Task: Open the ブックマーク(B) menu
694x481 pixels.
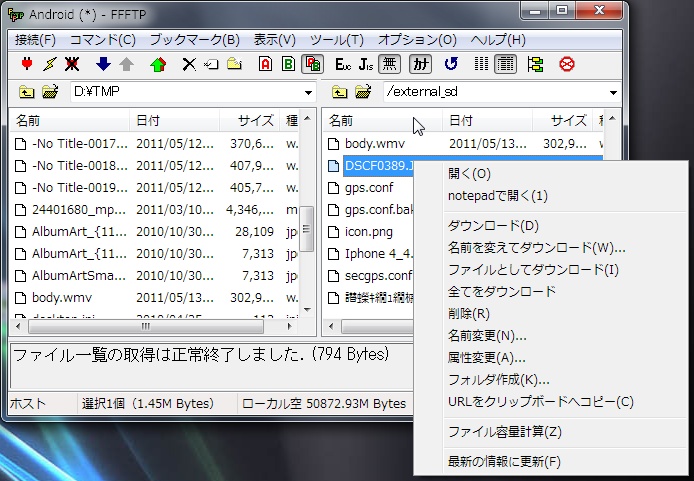Action: click(195, 40)
